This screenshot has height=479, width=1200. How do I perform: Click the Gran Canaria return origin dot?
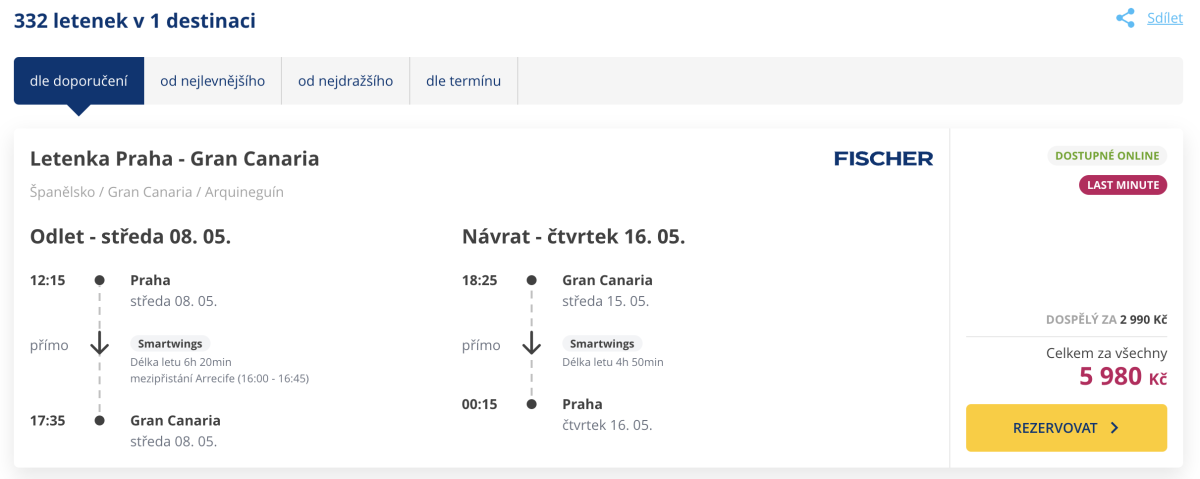(531, 280)
